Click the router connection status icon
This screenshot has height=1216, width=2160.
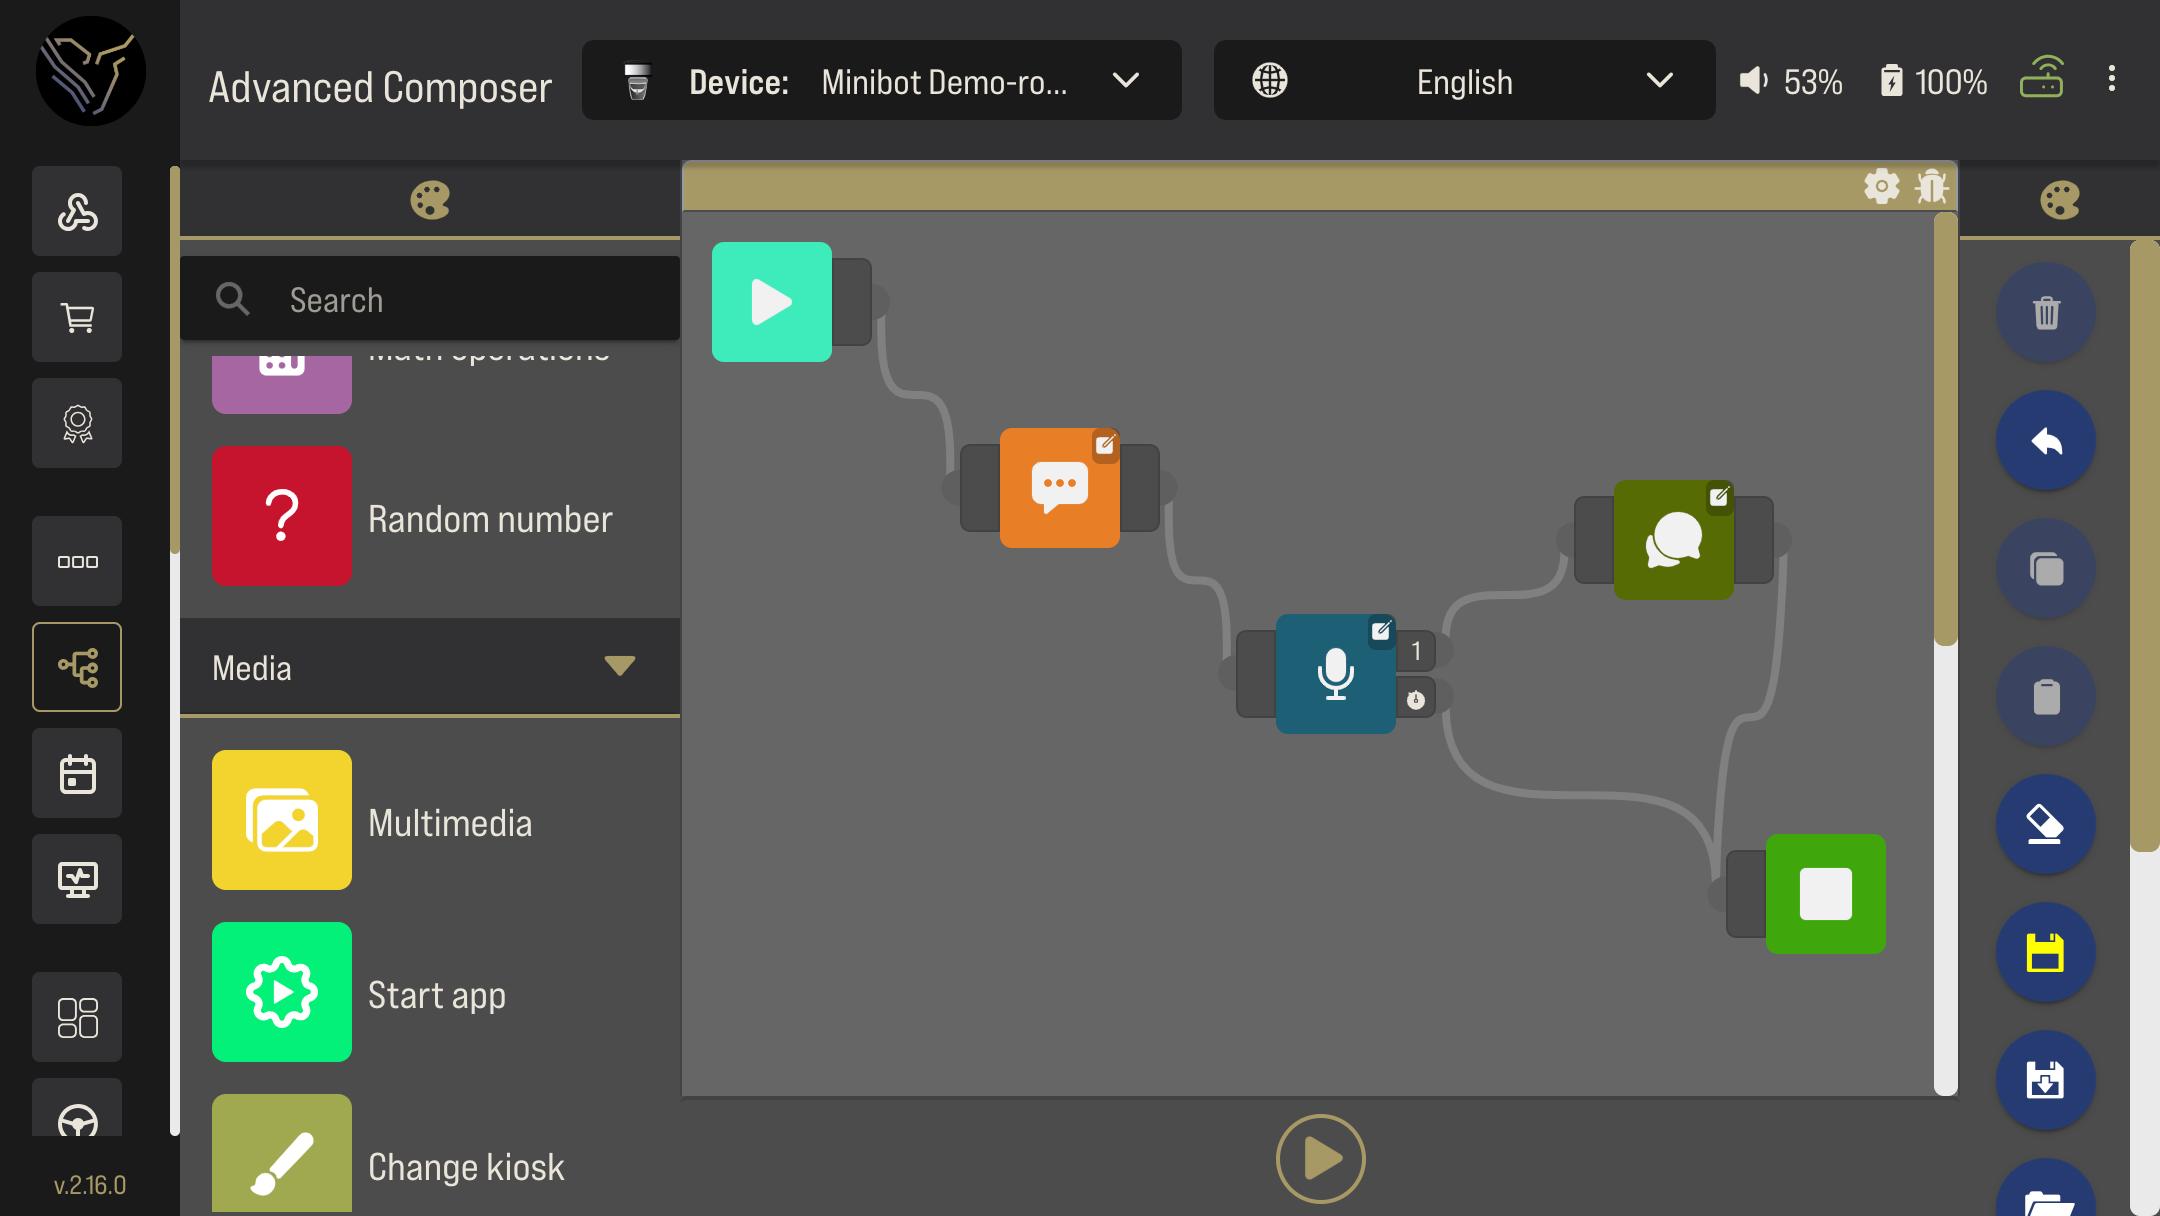tap(2041, 76)
